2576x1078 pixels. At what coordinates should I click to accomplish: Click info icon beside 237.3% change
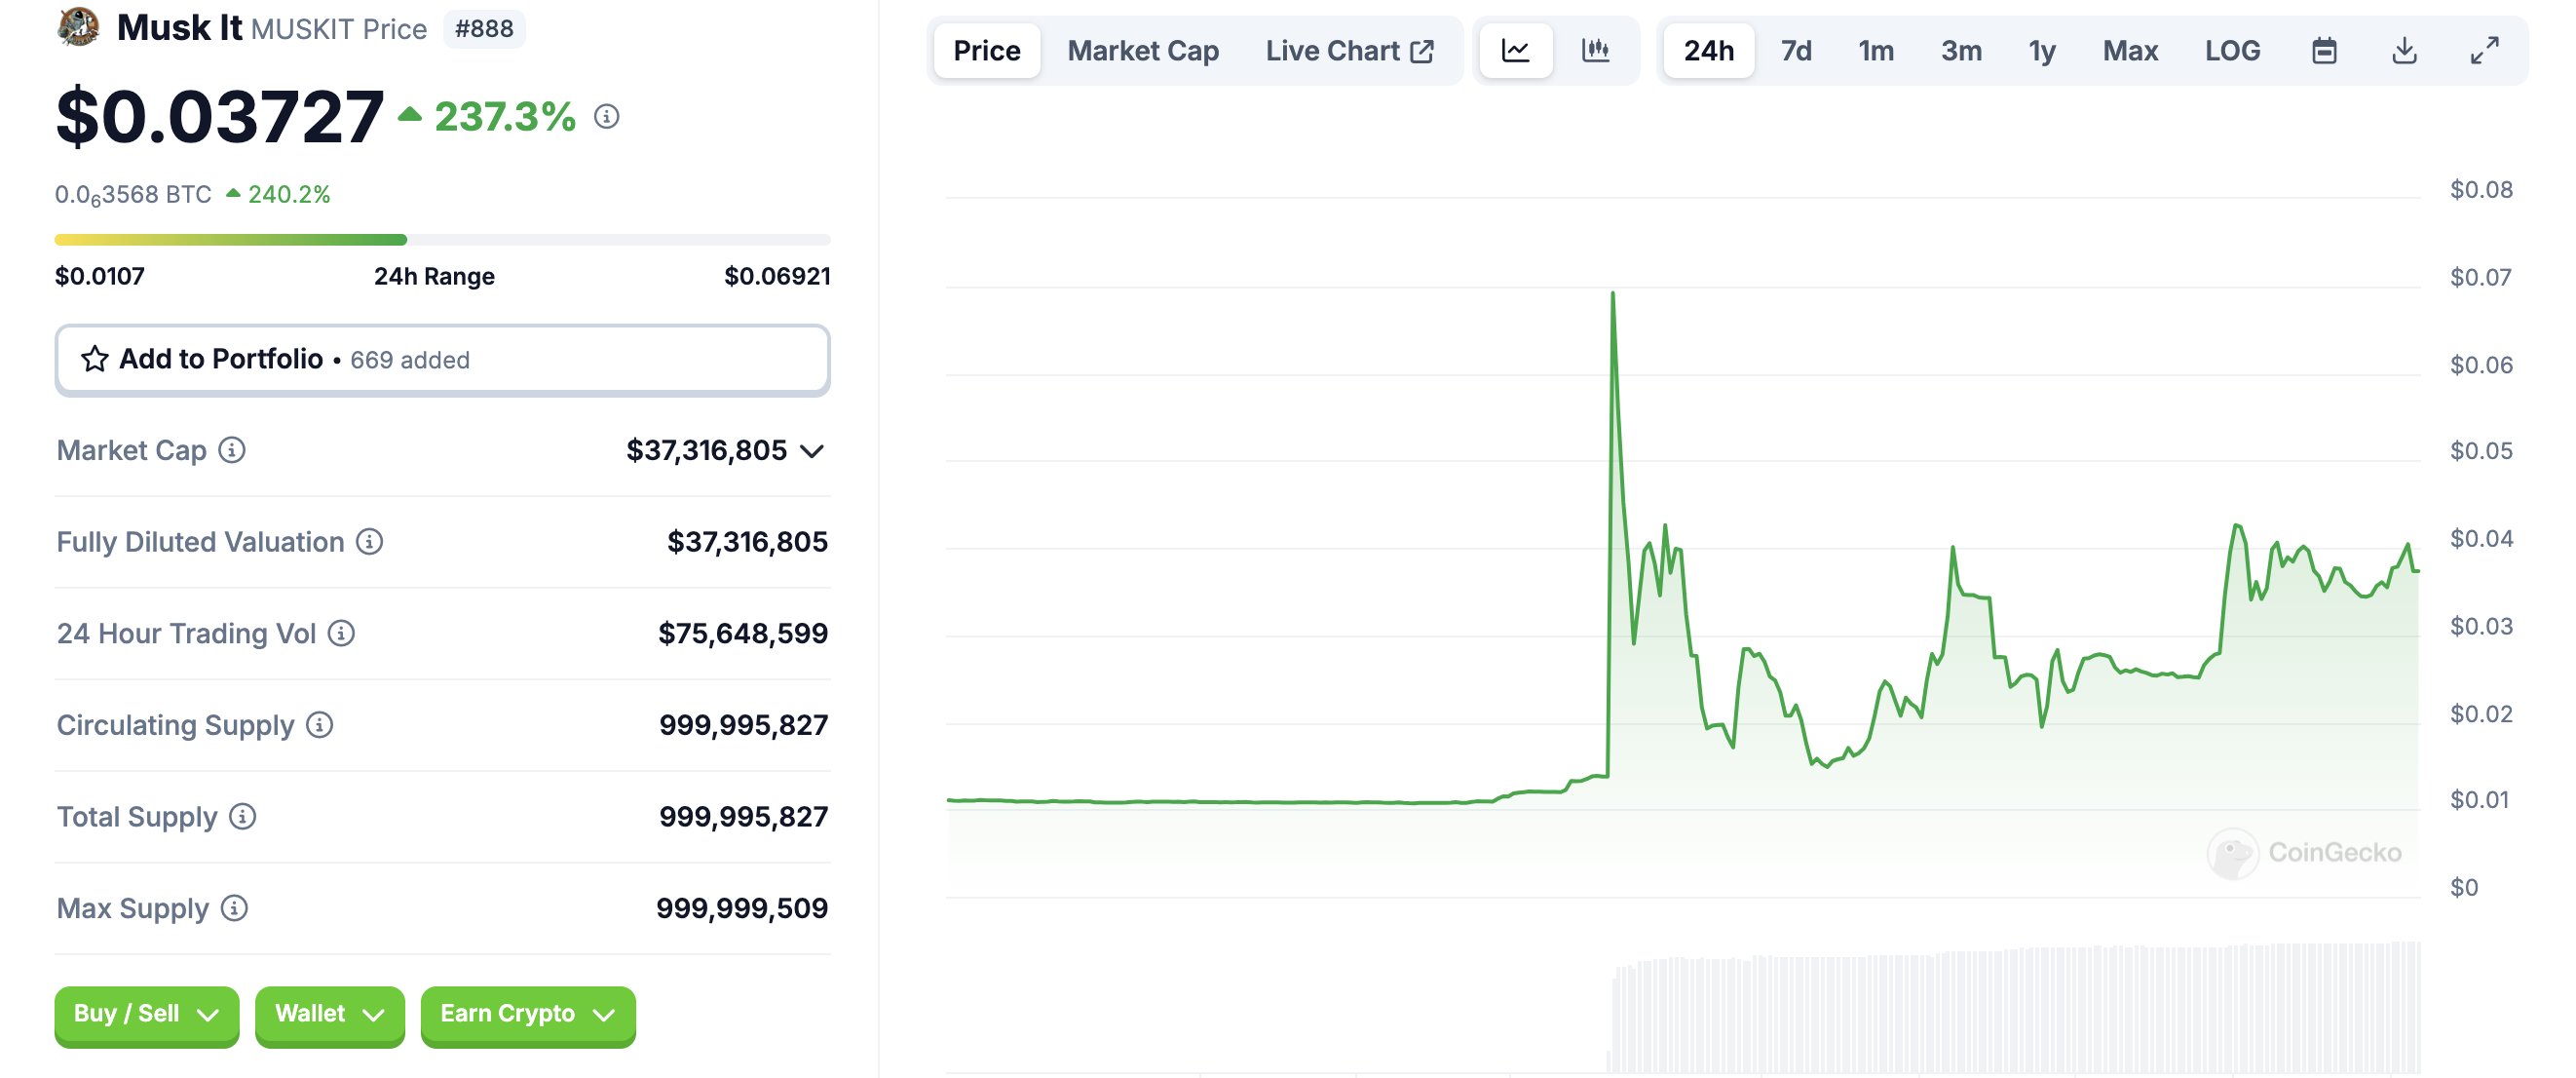pyautogui.click(x=606, y=117)
